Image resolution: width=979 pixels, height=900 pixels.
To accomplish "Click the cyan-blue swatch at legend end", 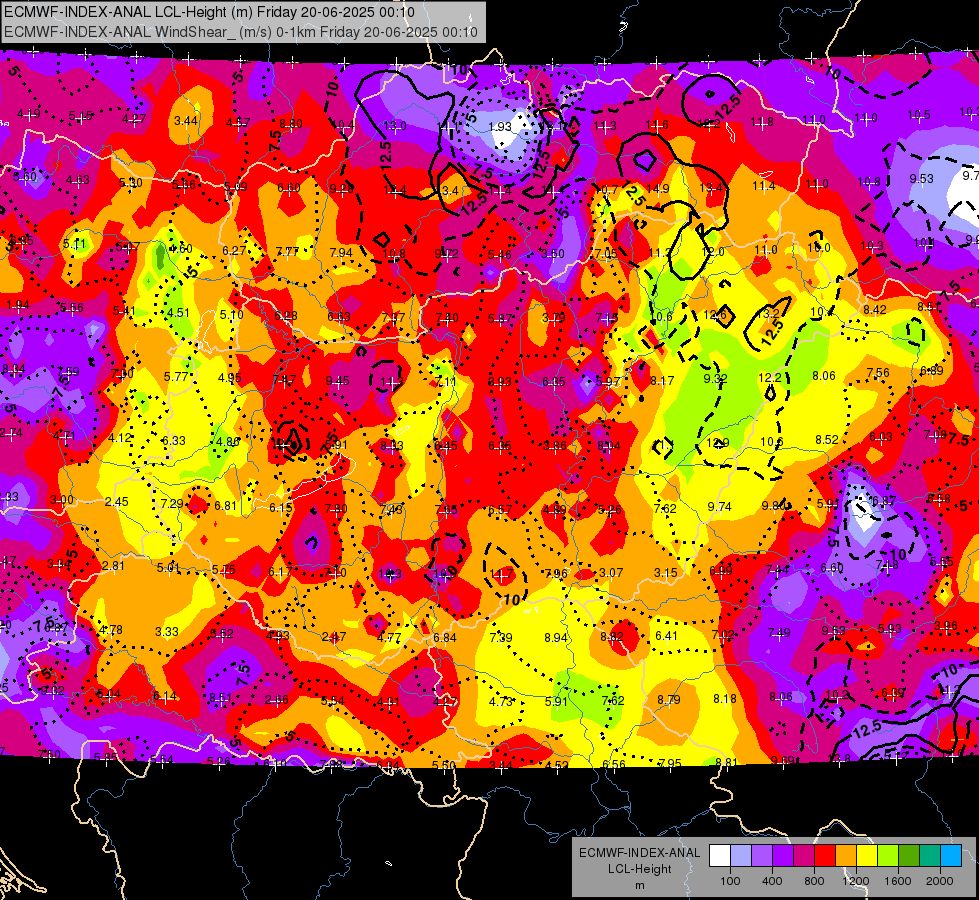I will pos(951,856).
